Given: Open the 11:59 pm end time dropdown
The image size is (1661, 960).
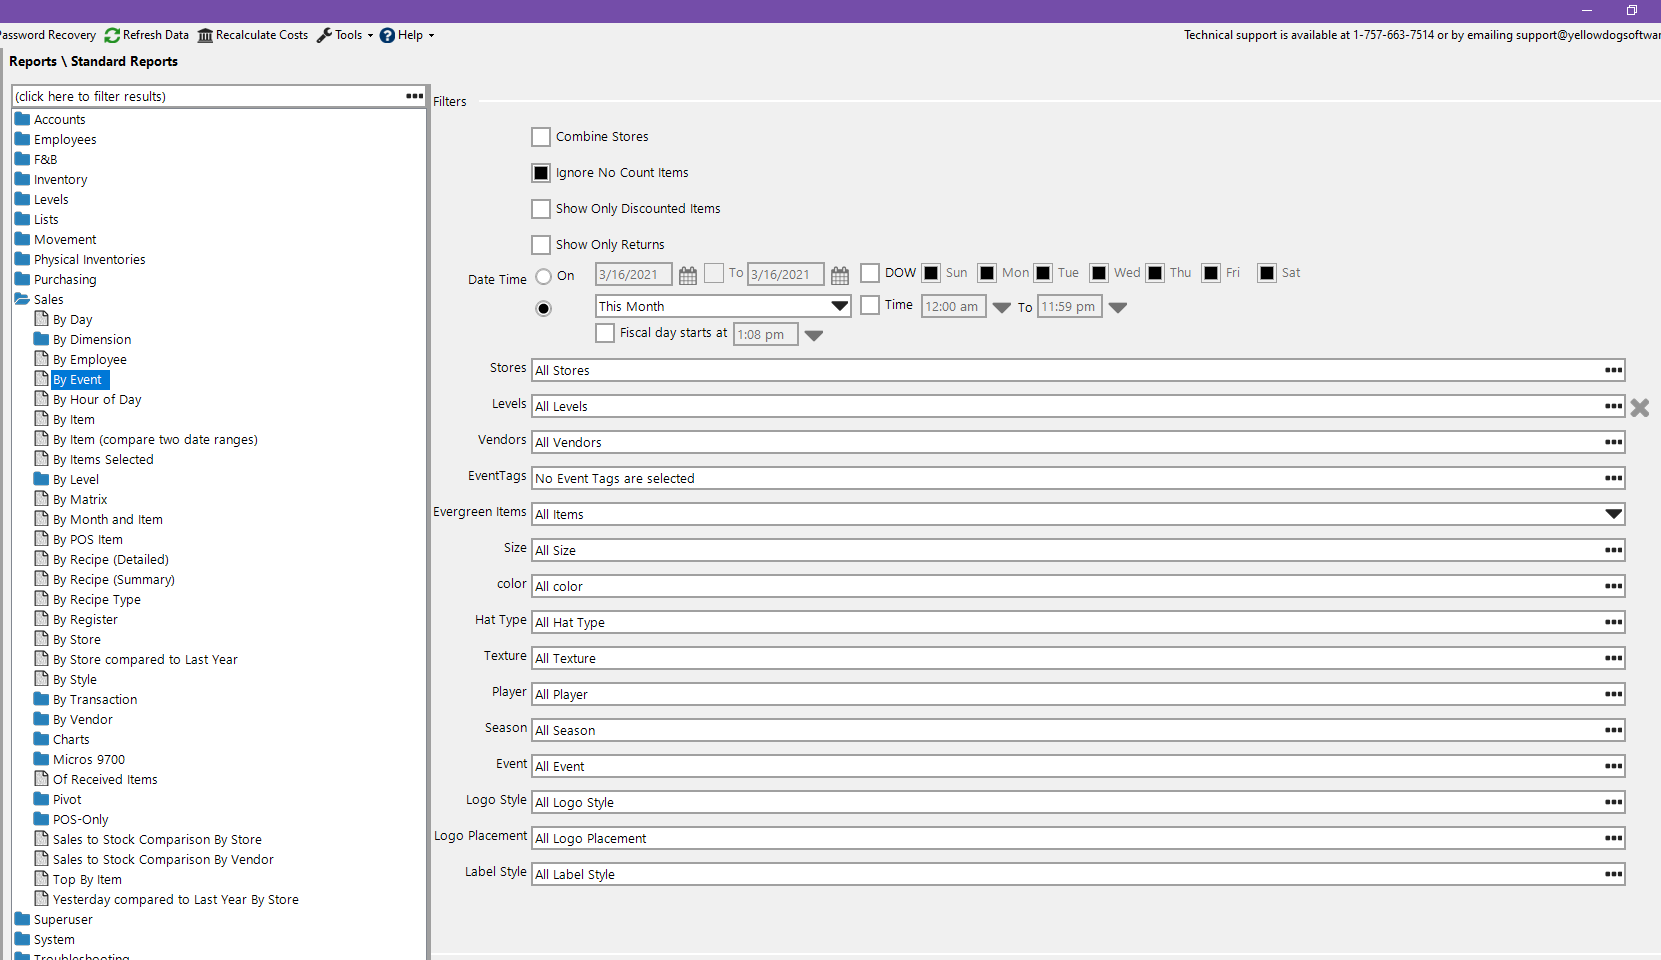Looking at the screenshot, I should pyautogui.click(x=1118, y=308).
